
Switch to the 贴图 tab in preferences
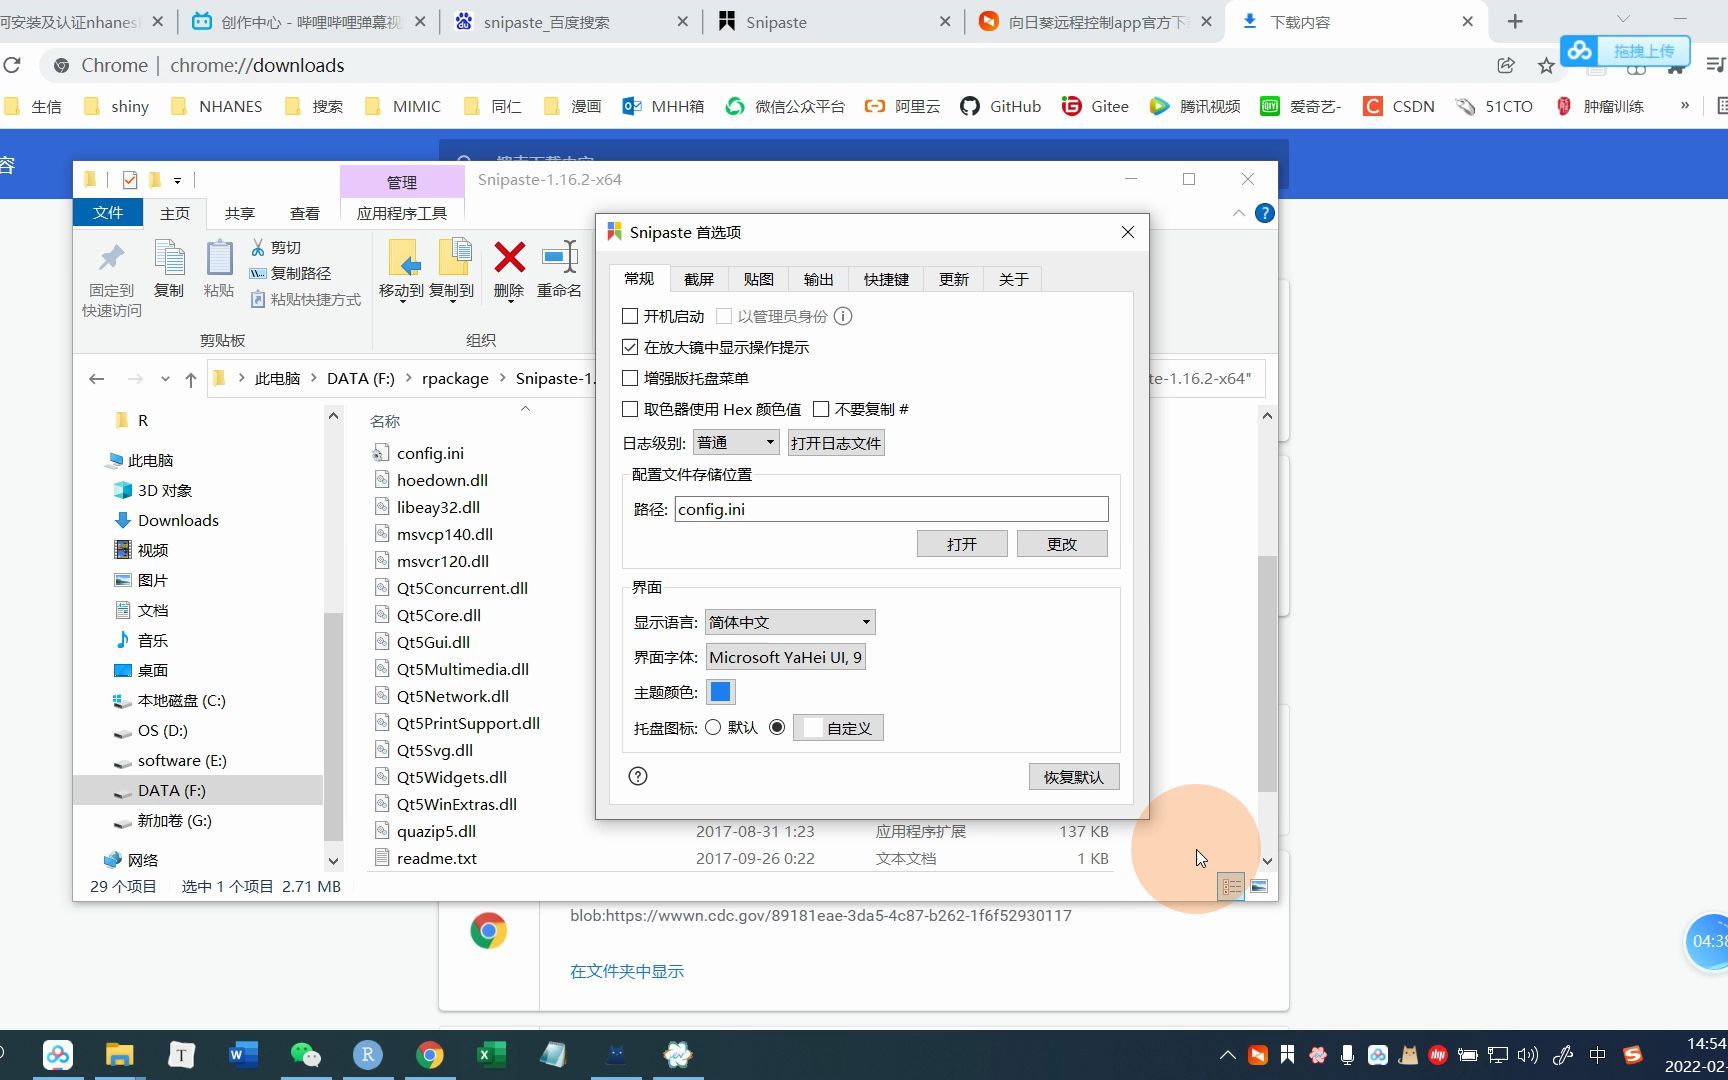pyautogui.click(x=759, y=279)
